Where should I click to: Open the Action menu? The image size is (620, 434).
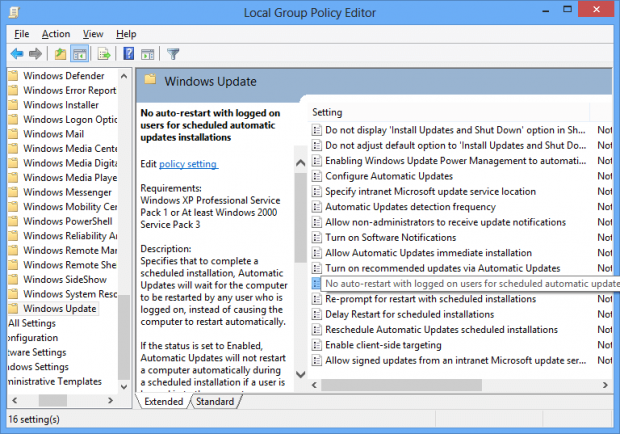point(56,34)
